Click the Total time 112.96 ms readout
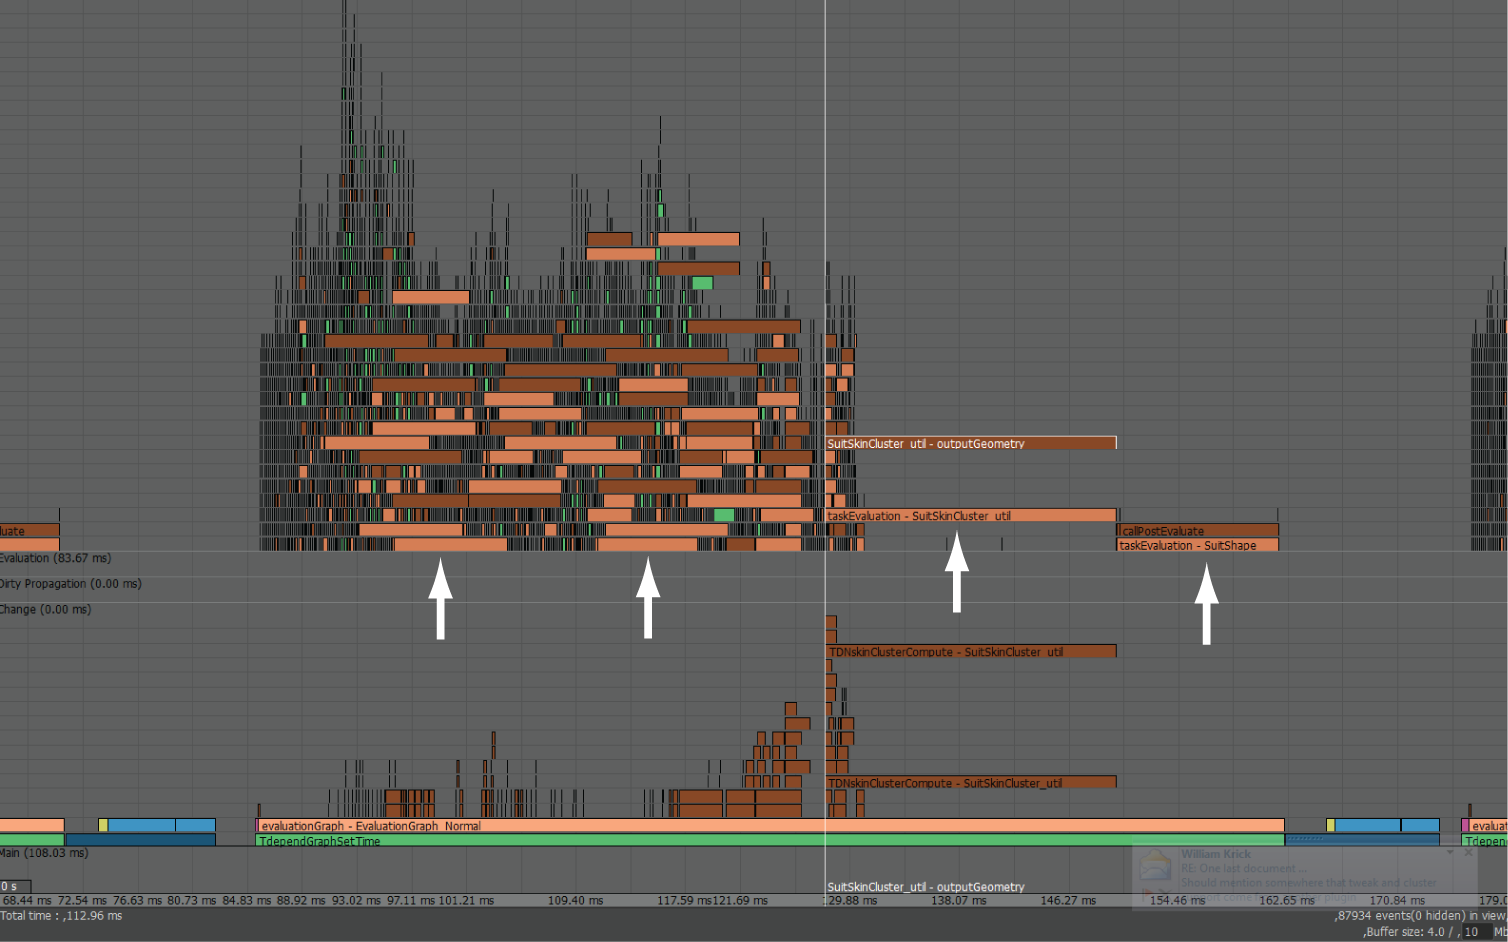 61,916
